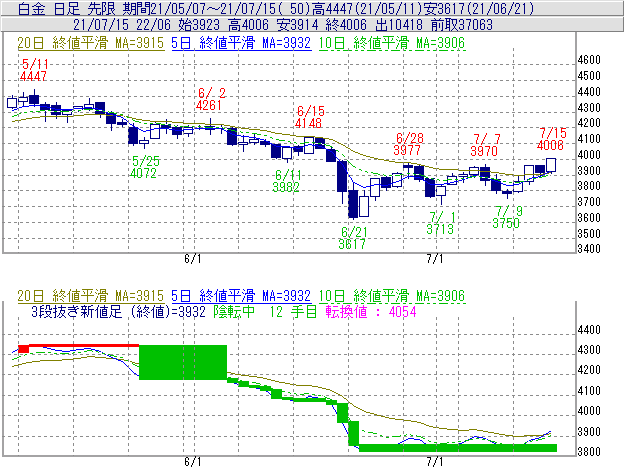
Task: Click the 3段抜き新値足 (終値)=3932 label
Action: point(118,311)
